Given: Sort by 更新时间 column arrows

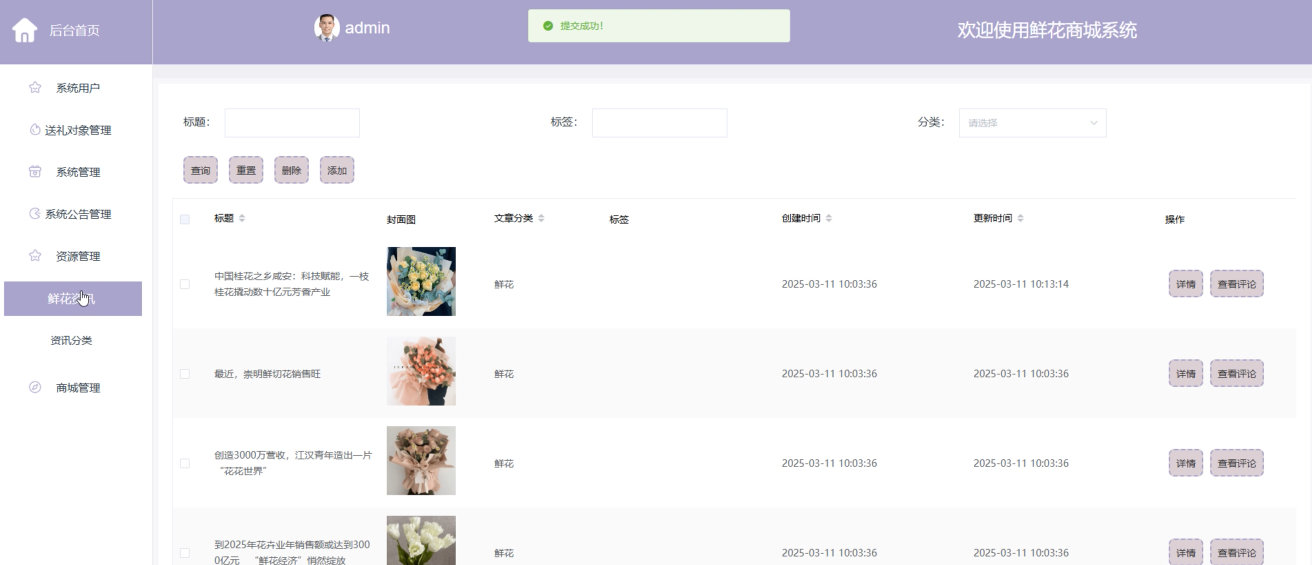Looking at the screenshot, I should [1020, 218].
